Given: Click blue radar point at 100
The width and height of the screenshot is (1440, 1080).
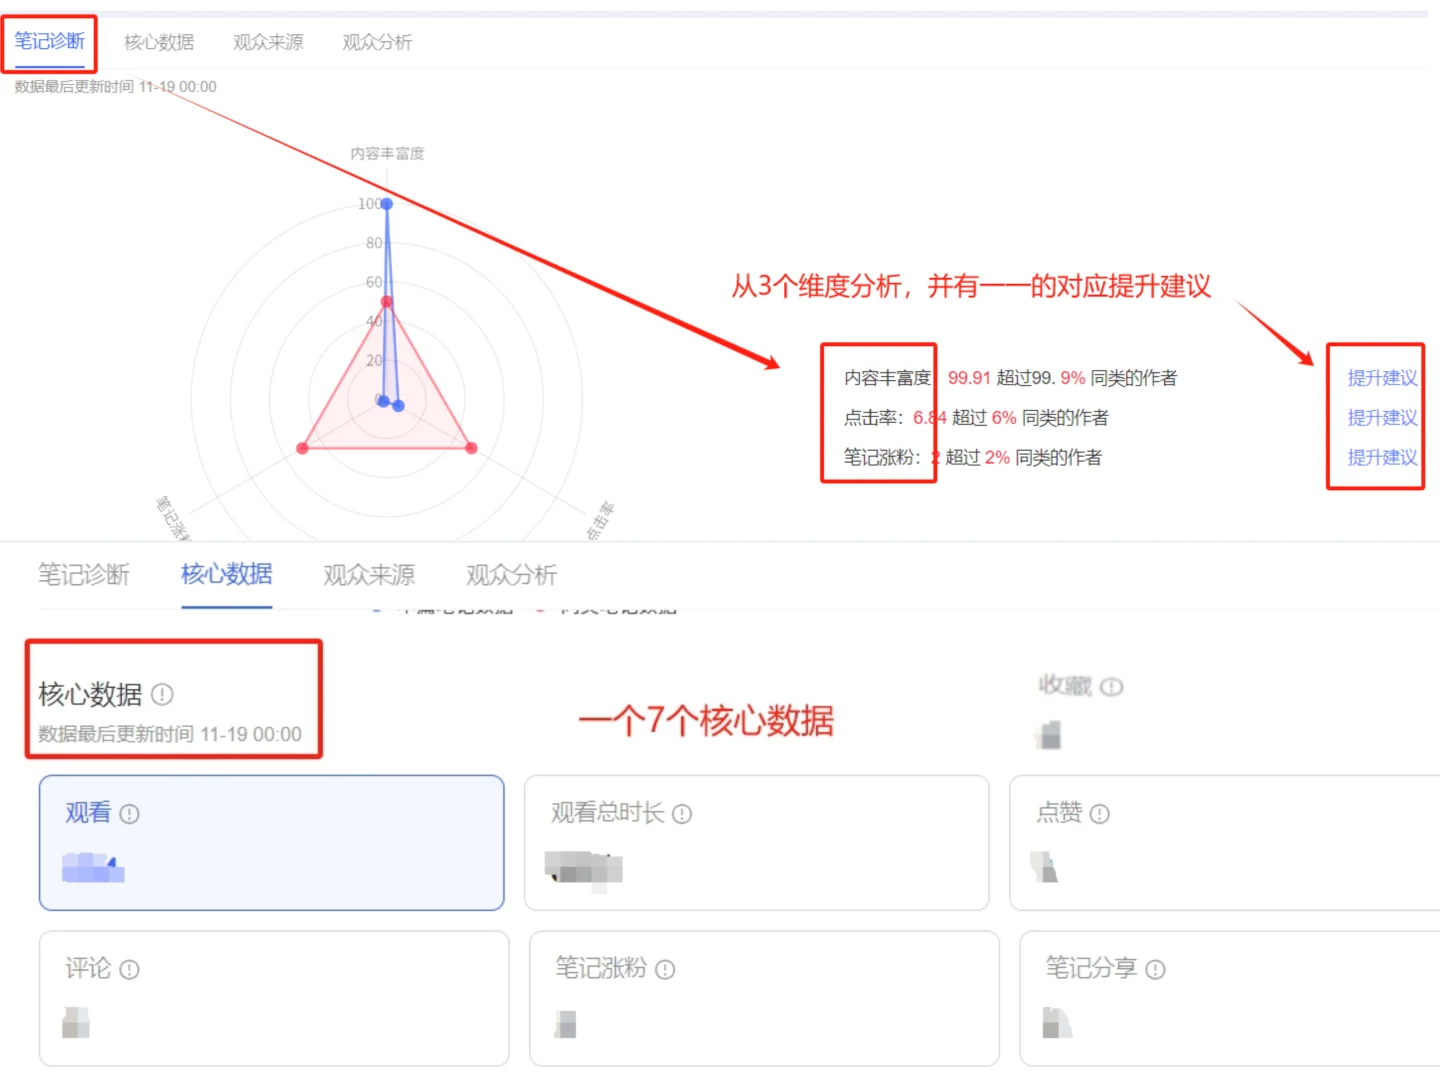Looking at the screenshot, I should click(x=387, y=204).
